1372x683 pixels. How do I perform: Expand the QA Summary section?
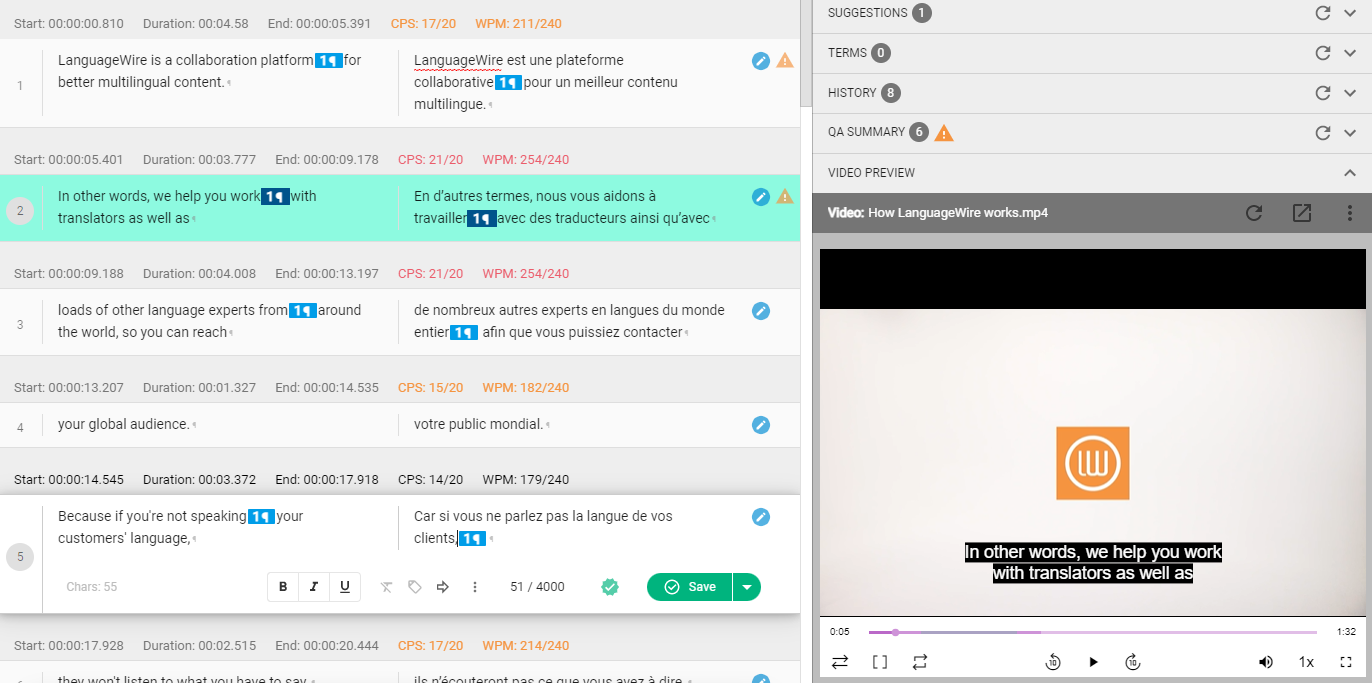tap(1349, 132)
